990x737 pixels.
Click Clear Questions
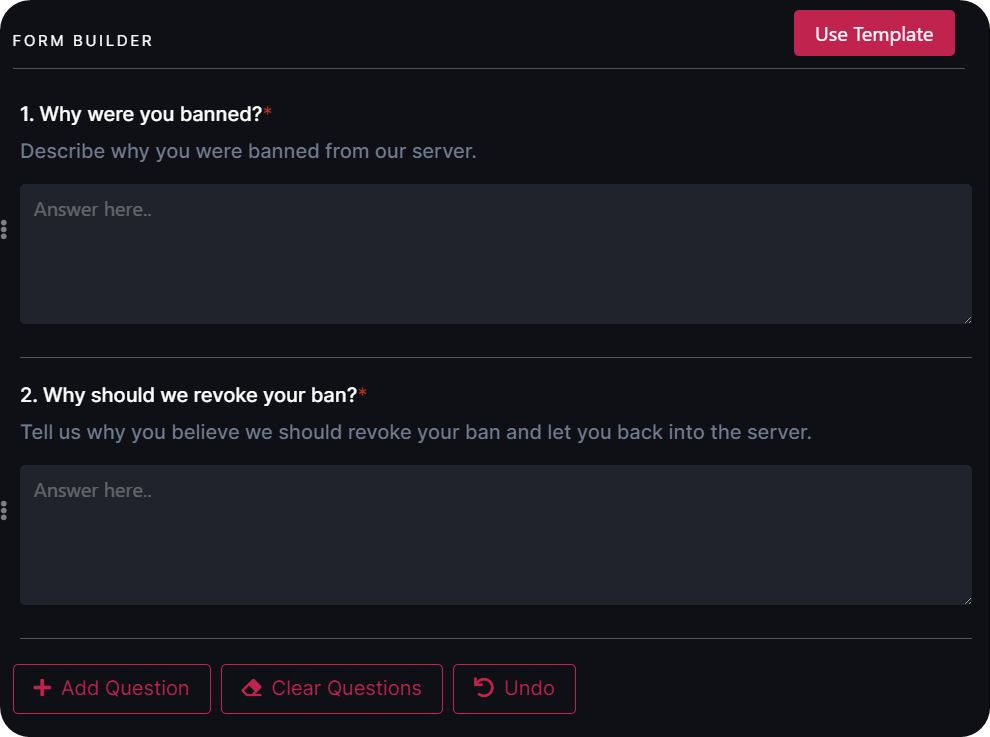[332, 688]
